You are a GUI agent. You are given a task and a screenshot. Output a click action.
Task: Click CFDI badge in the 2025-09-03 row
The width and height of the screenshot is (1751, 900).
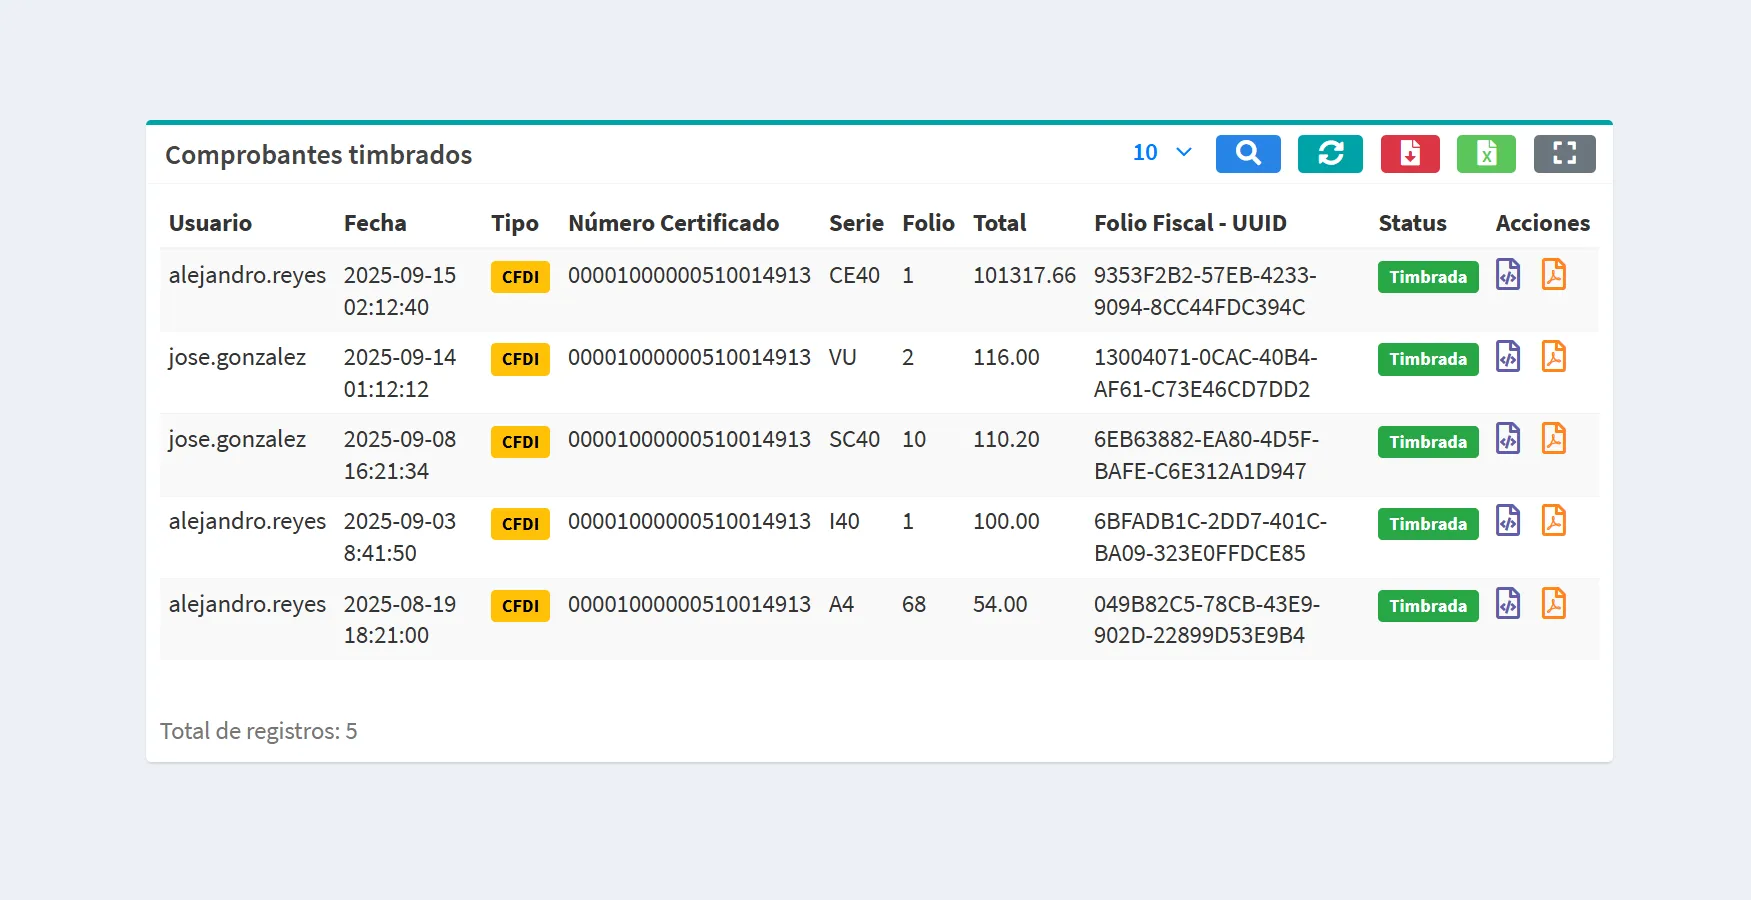[x=520, y=524]
